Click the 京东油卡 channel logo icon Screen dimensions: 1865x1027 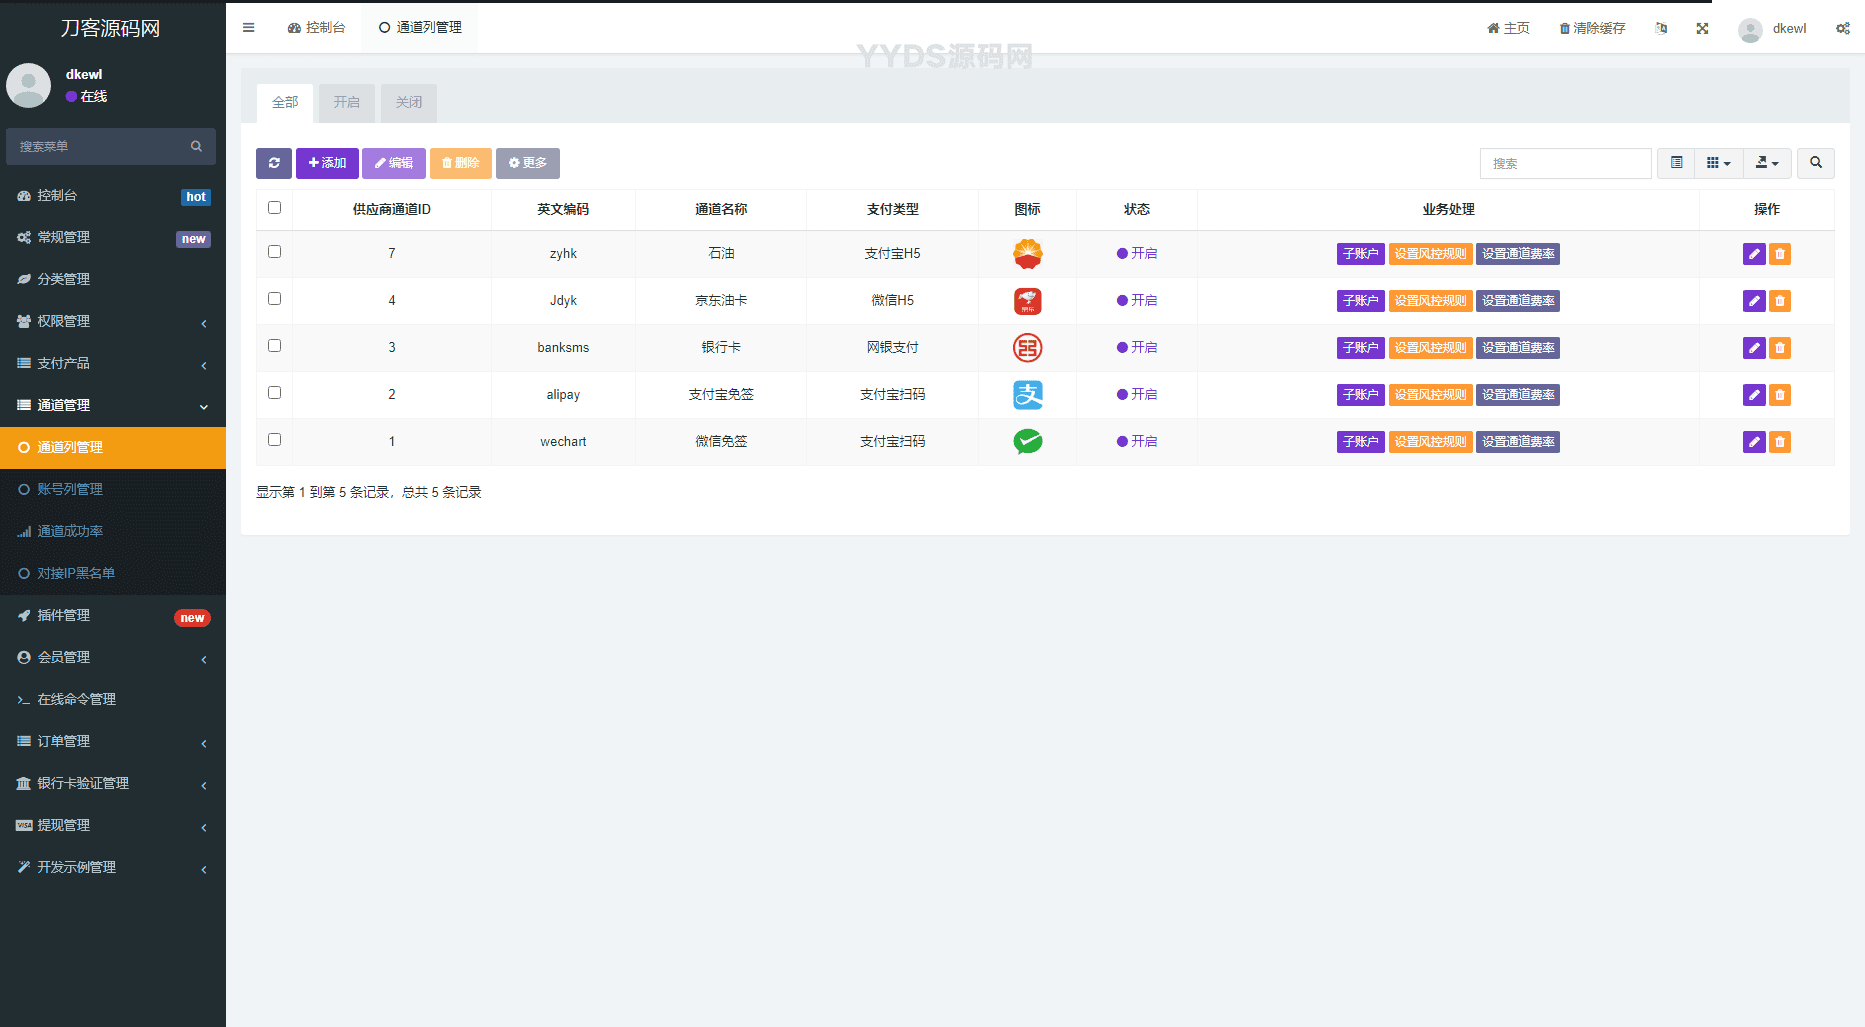[1027, 301]
